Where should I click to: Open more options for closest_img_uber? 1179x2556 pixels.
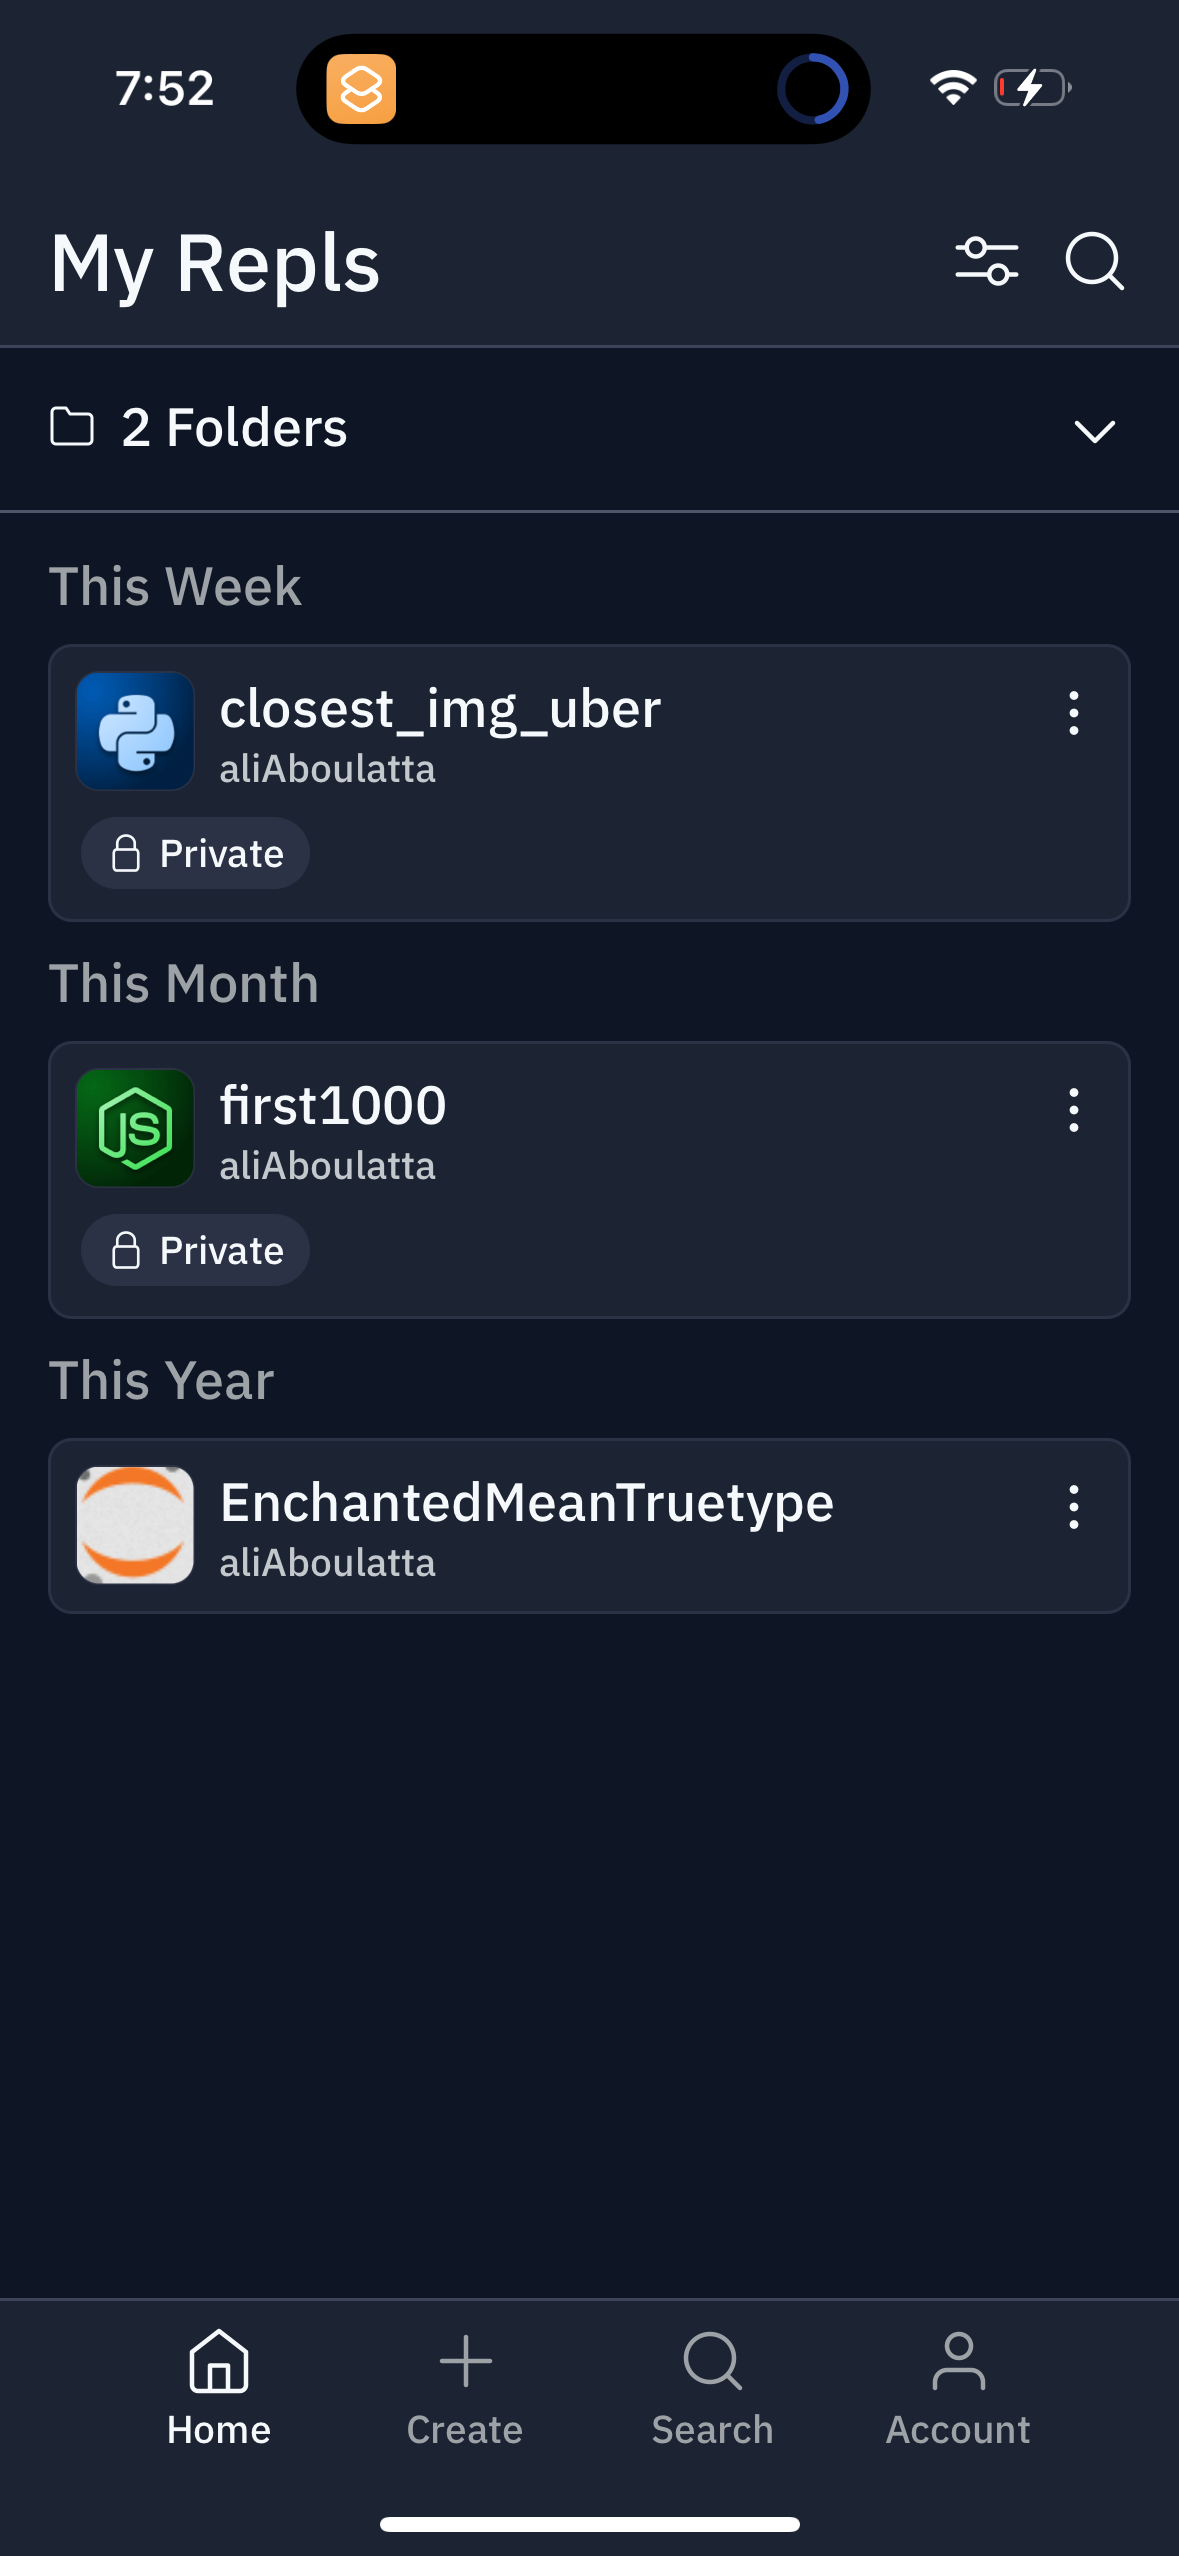pos(1073,713)
